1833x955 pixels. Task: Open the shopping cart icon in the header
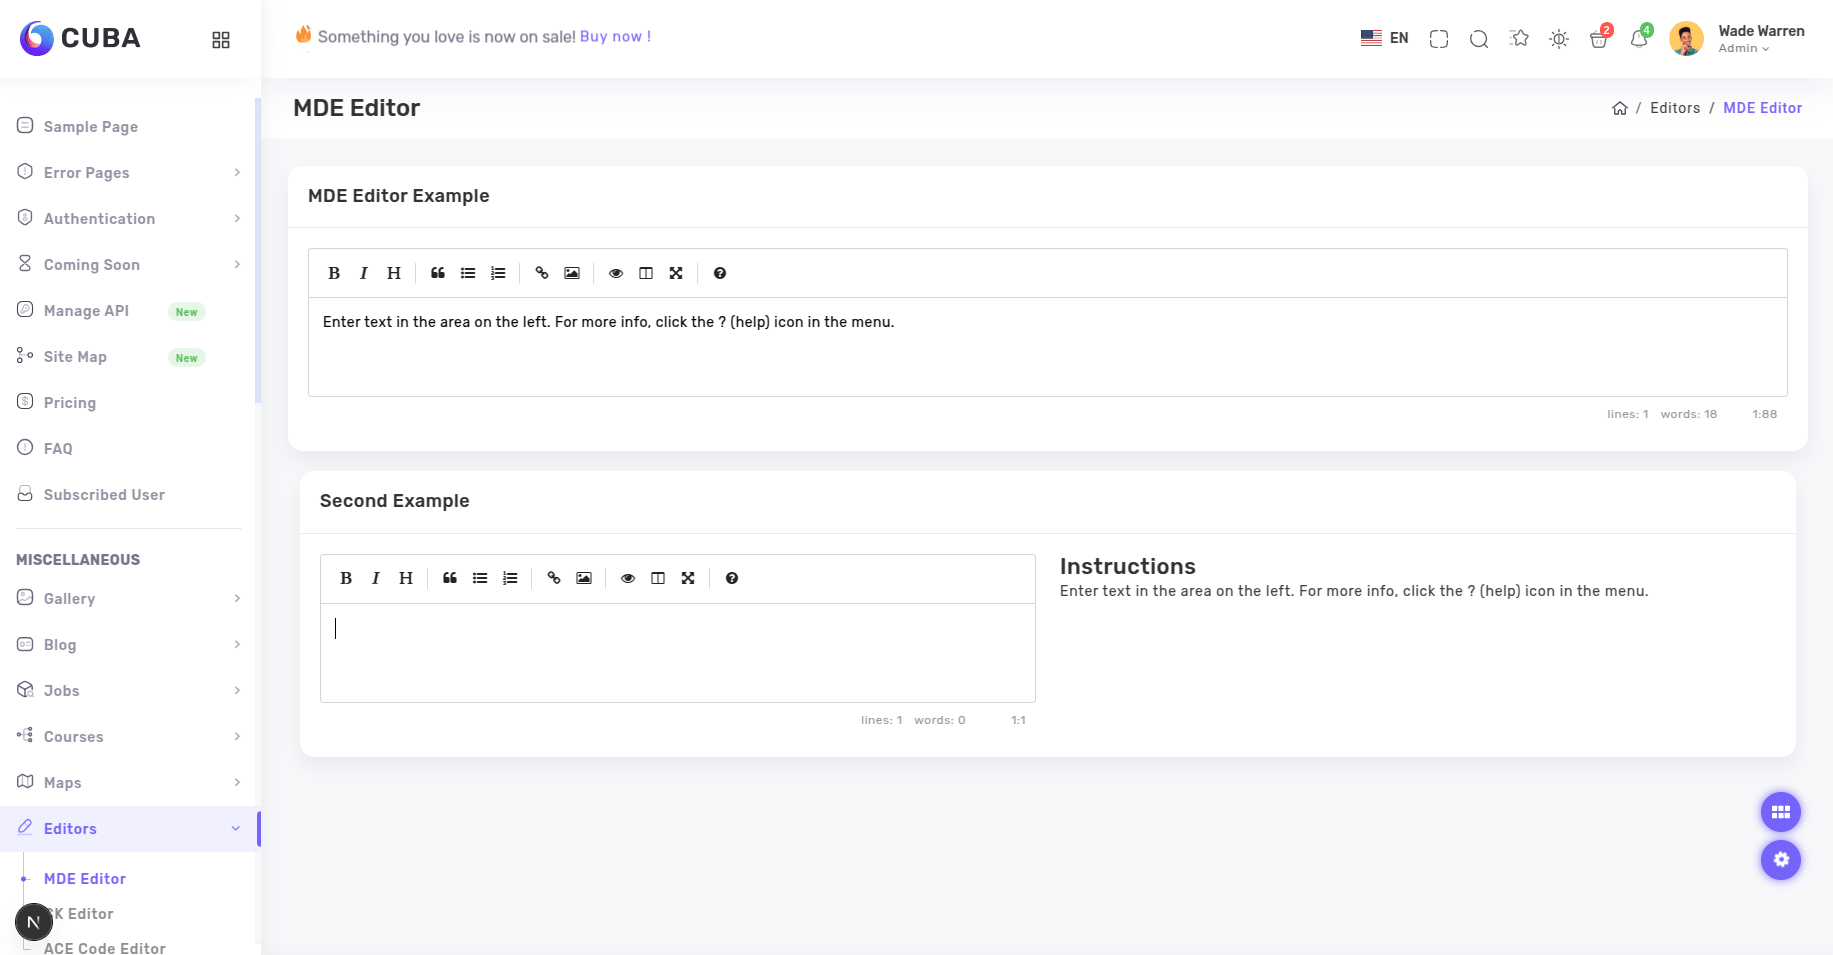pos(1598,39)
